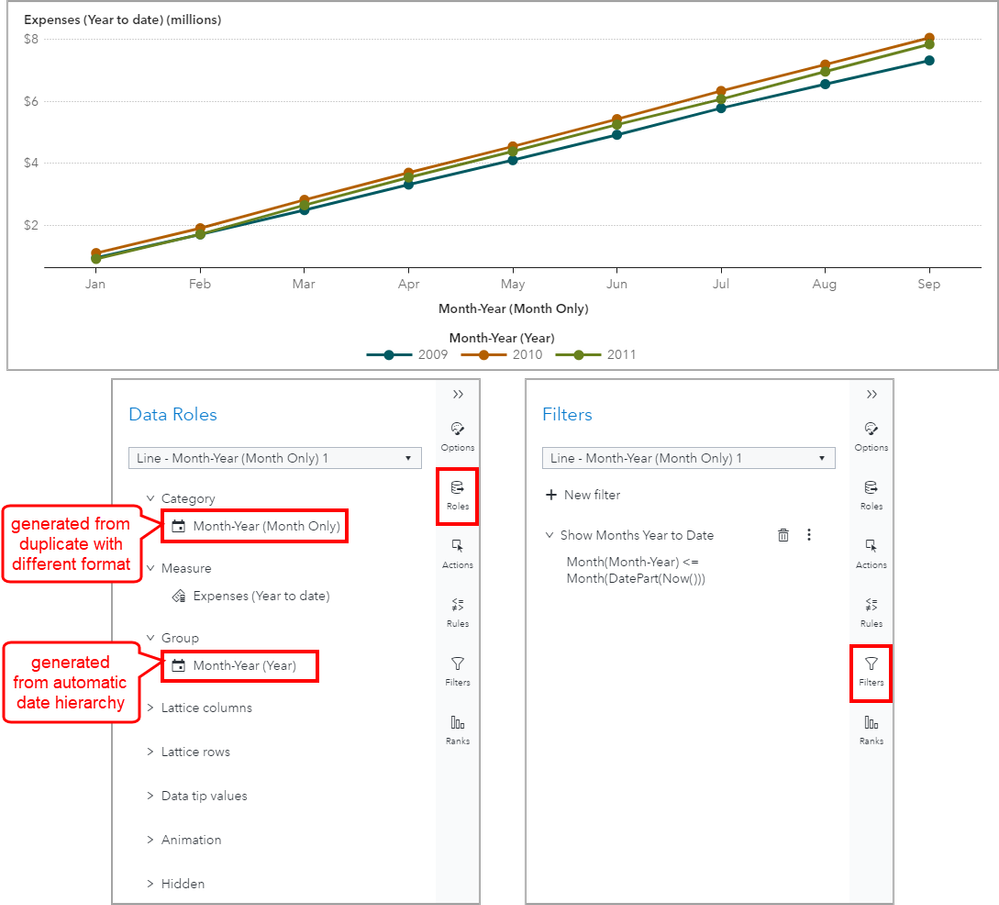999x905 pixels.
Task: Click the 2010 legend entry
Action: [x=501, y=355]
